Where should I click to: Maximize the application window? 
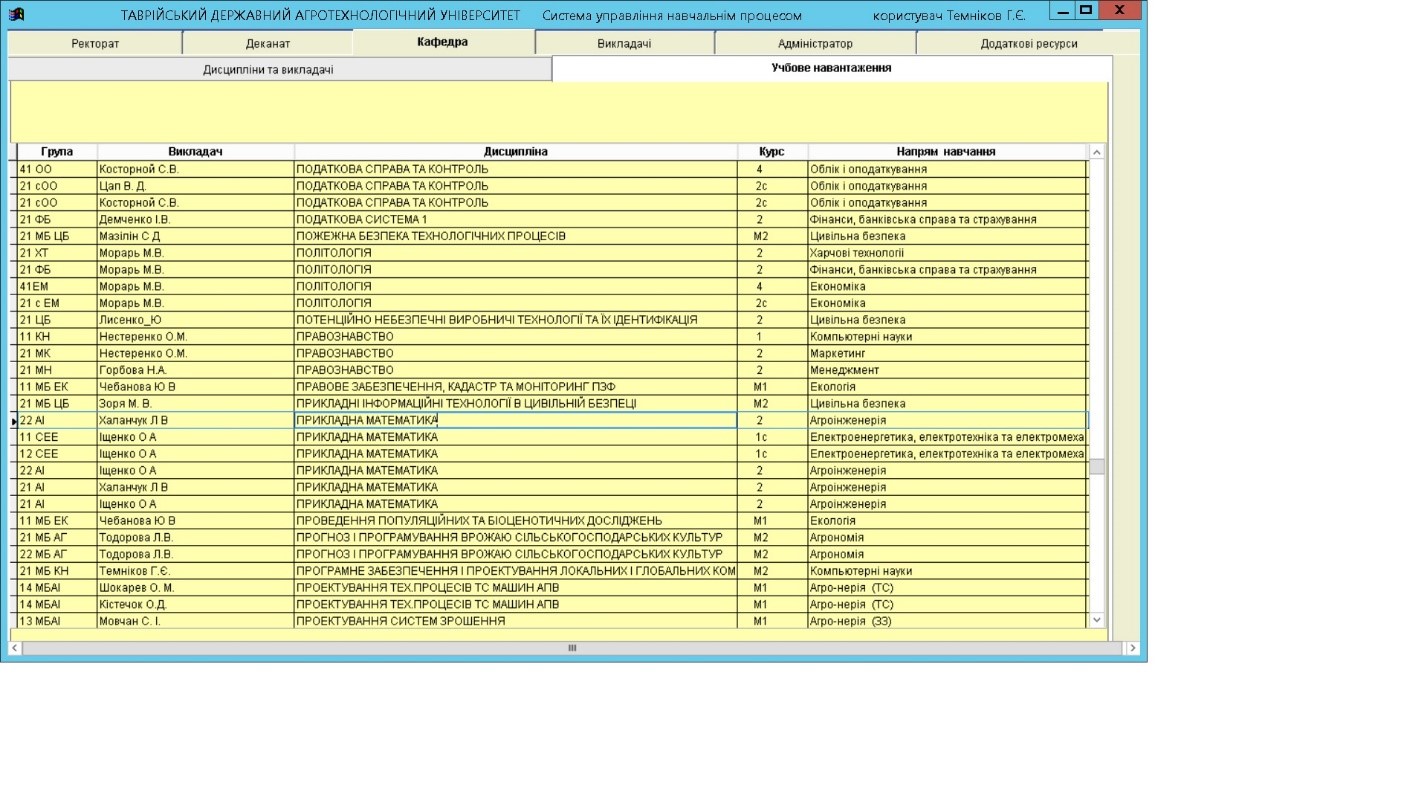pyautogui.click(x=1085, y=10)
